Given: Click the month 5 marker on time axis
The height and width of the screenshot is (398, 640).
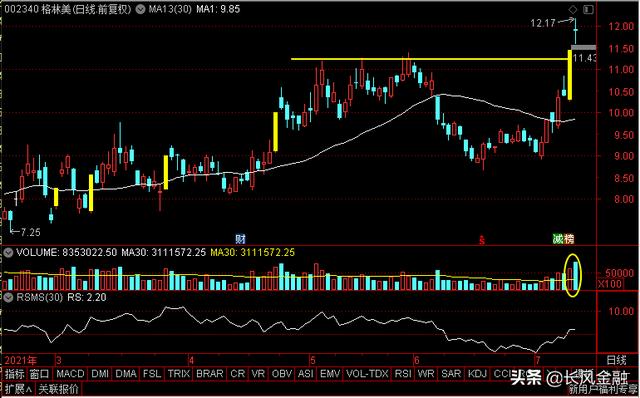Looking at the screenshot, I should [x=313, y=360].
